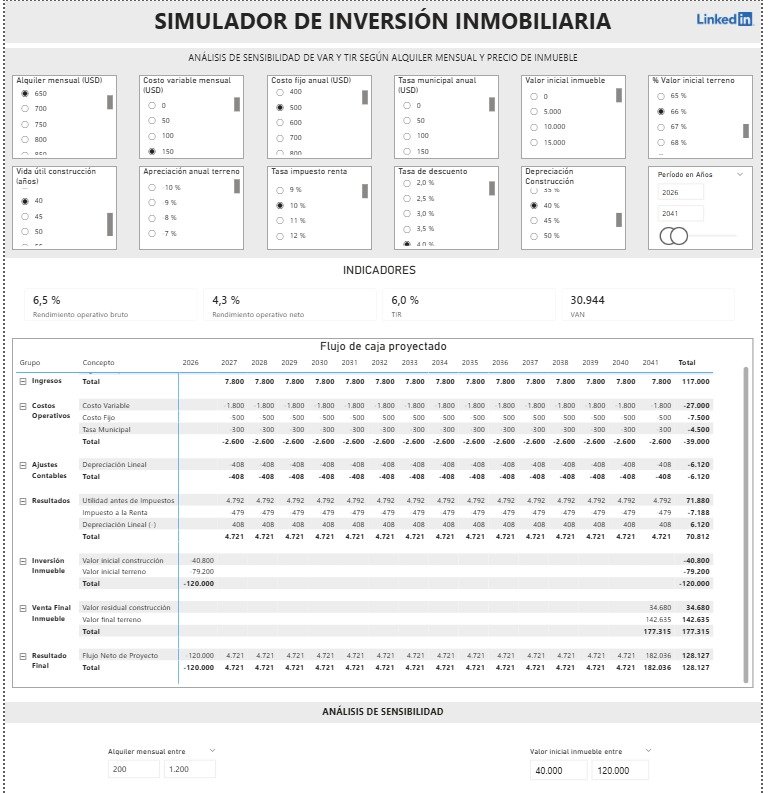Screen dimensions: 774x793
Task: Click the 2026 column header
Action: click(190, 363)
